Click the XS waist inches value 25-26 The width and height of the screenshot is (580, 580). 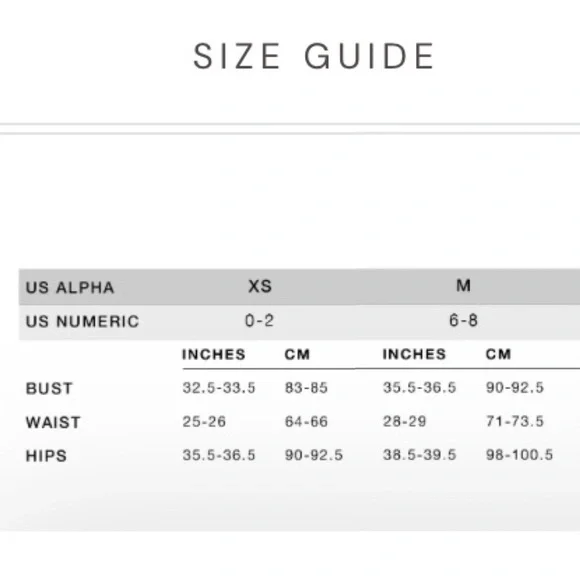click(x=204, y=421)
